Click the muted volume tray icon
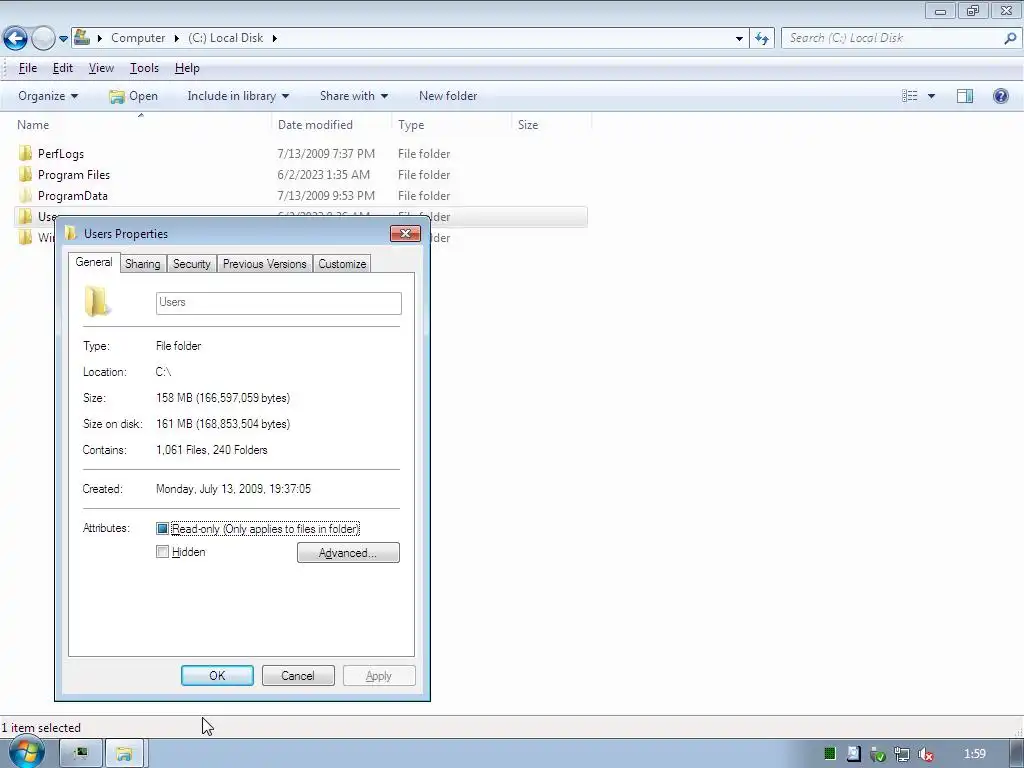The width and height of the screenshot is (1024, 768). pos(925,754)
